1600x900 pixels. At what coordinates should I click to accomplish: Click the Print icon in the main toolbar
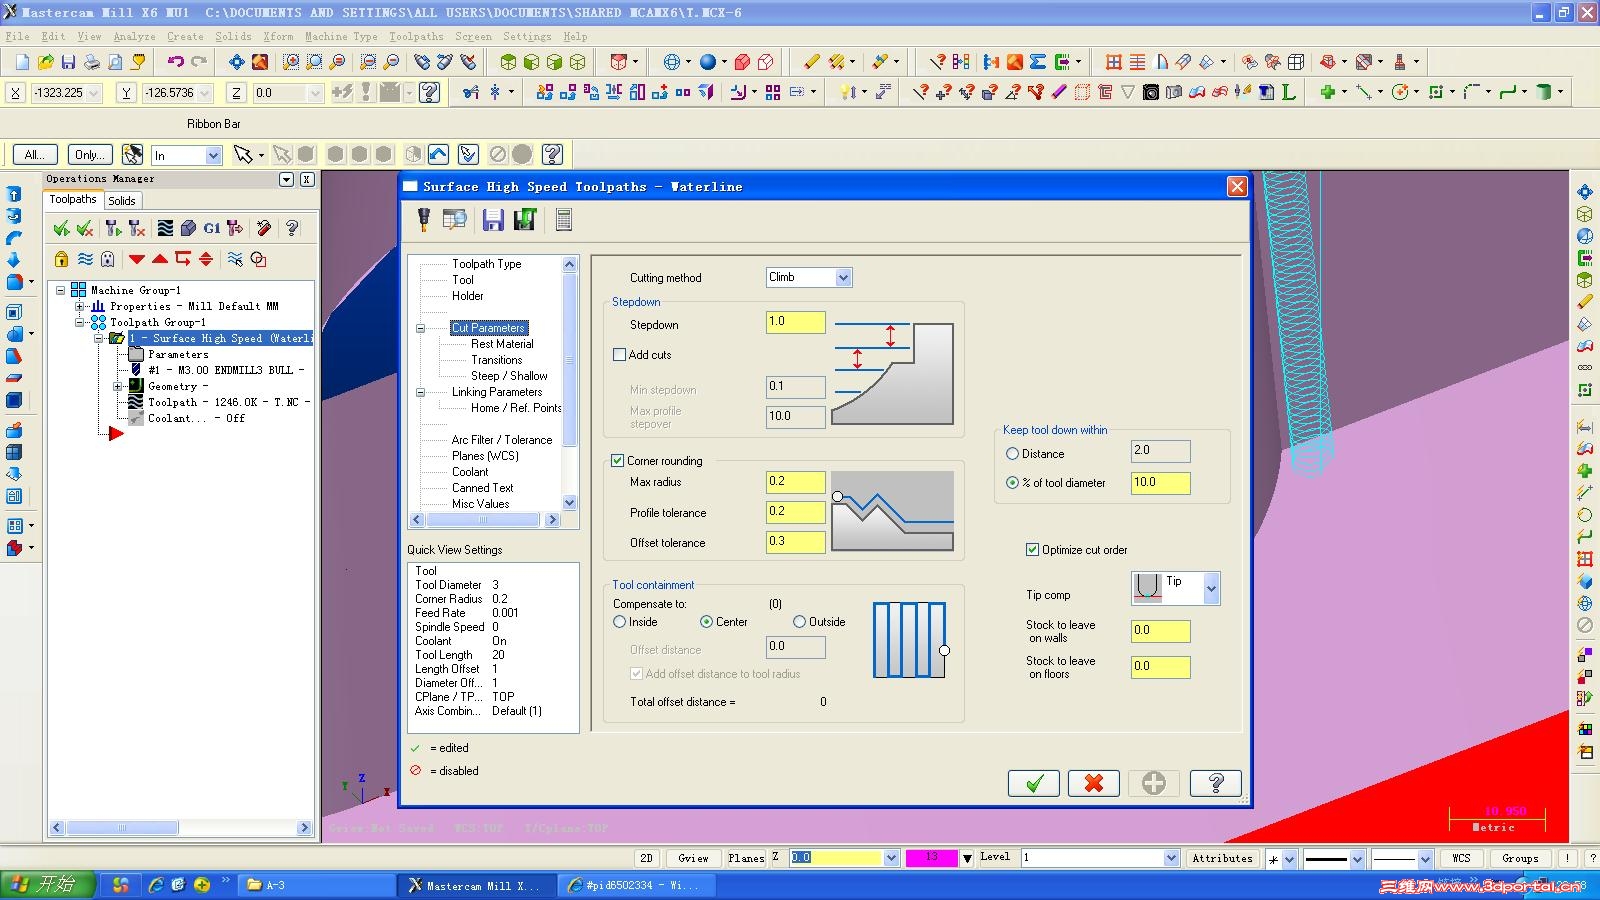[92, 62]
